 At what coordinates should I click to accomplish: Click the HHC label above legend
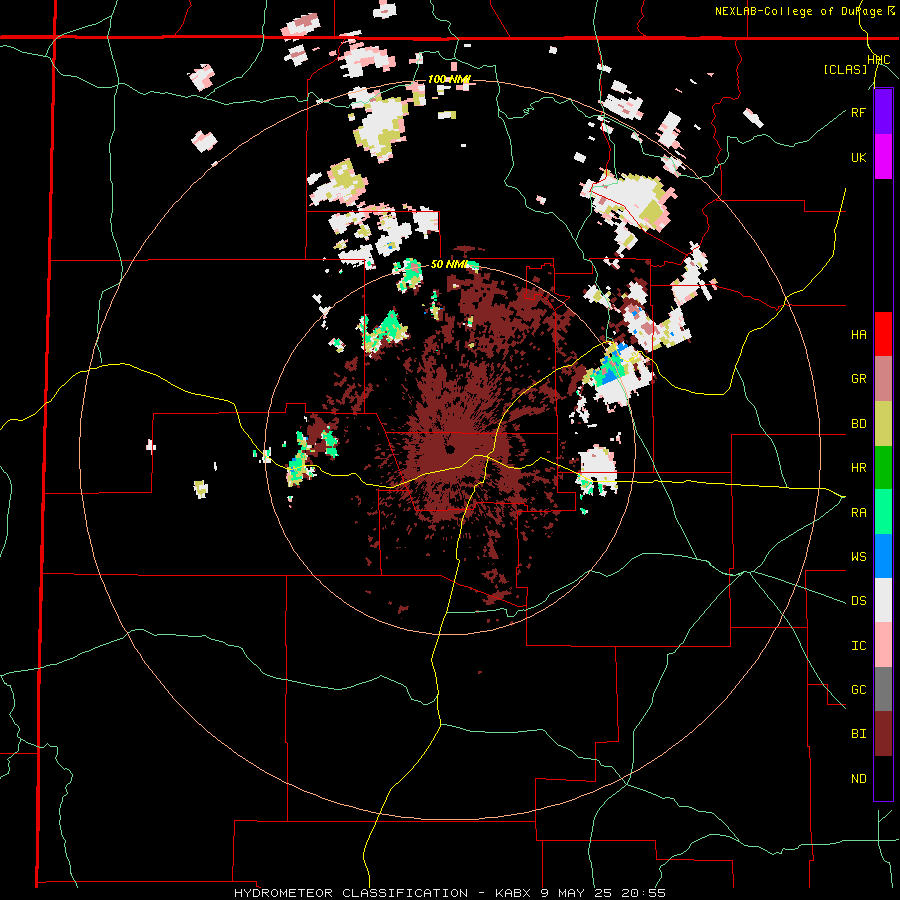click(x=878, y=59)
